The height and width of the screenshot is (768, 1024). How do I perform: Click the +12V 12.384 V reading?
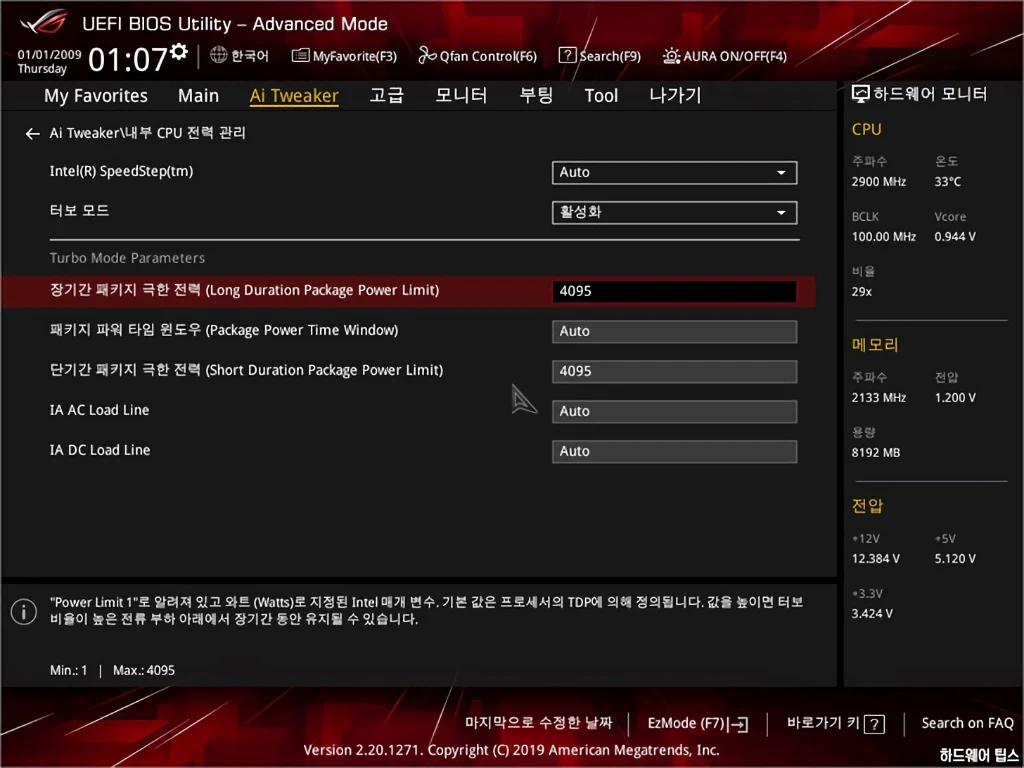click(x=876, y=559)
